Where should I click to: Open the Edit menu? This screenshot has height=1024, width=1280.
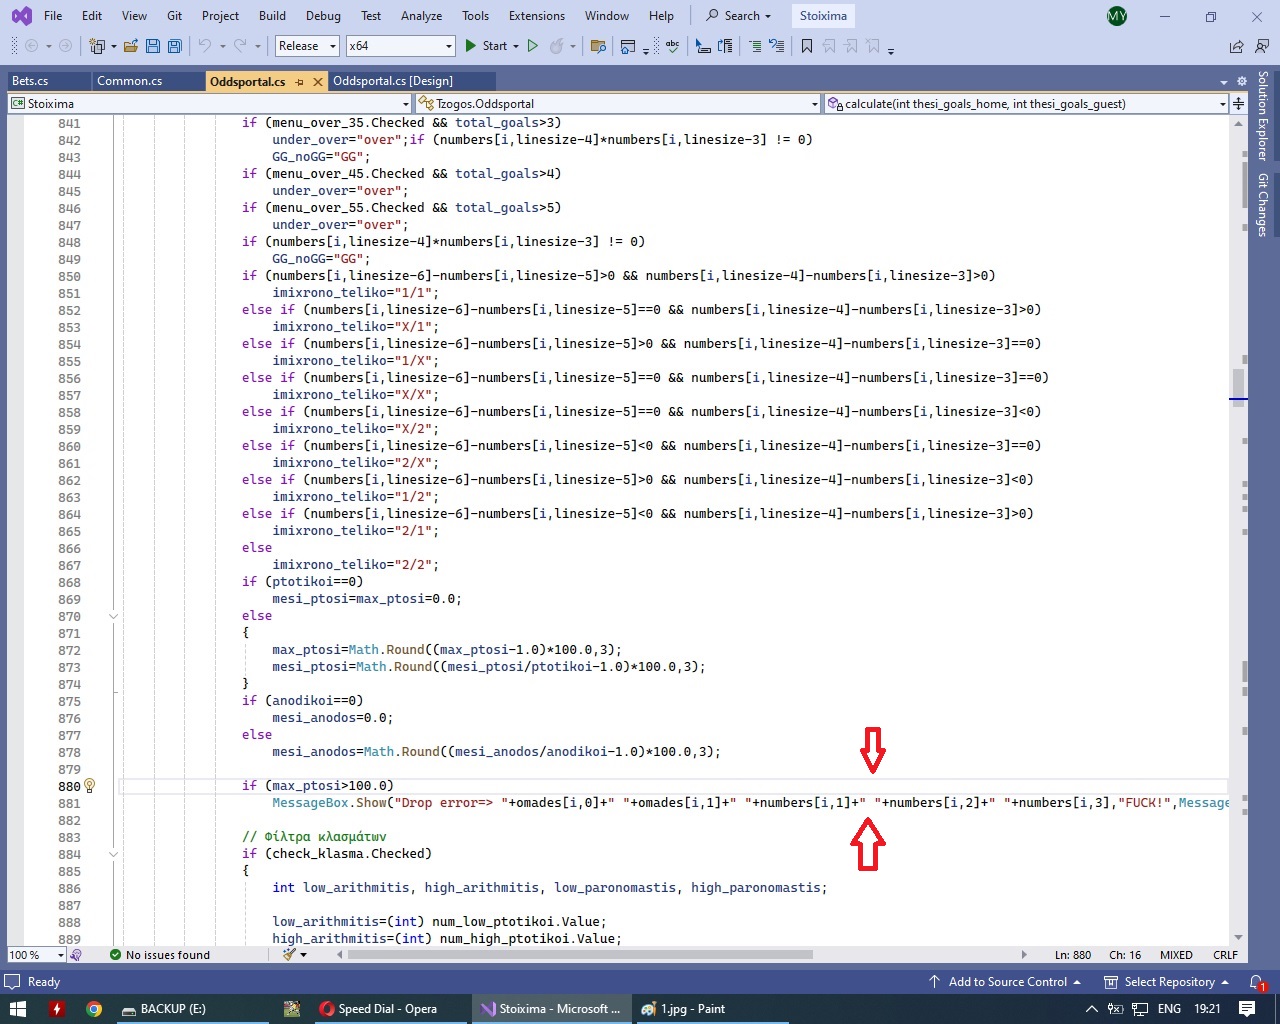[x=92, y=16]
